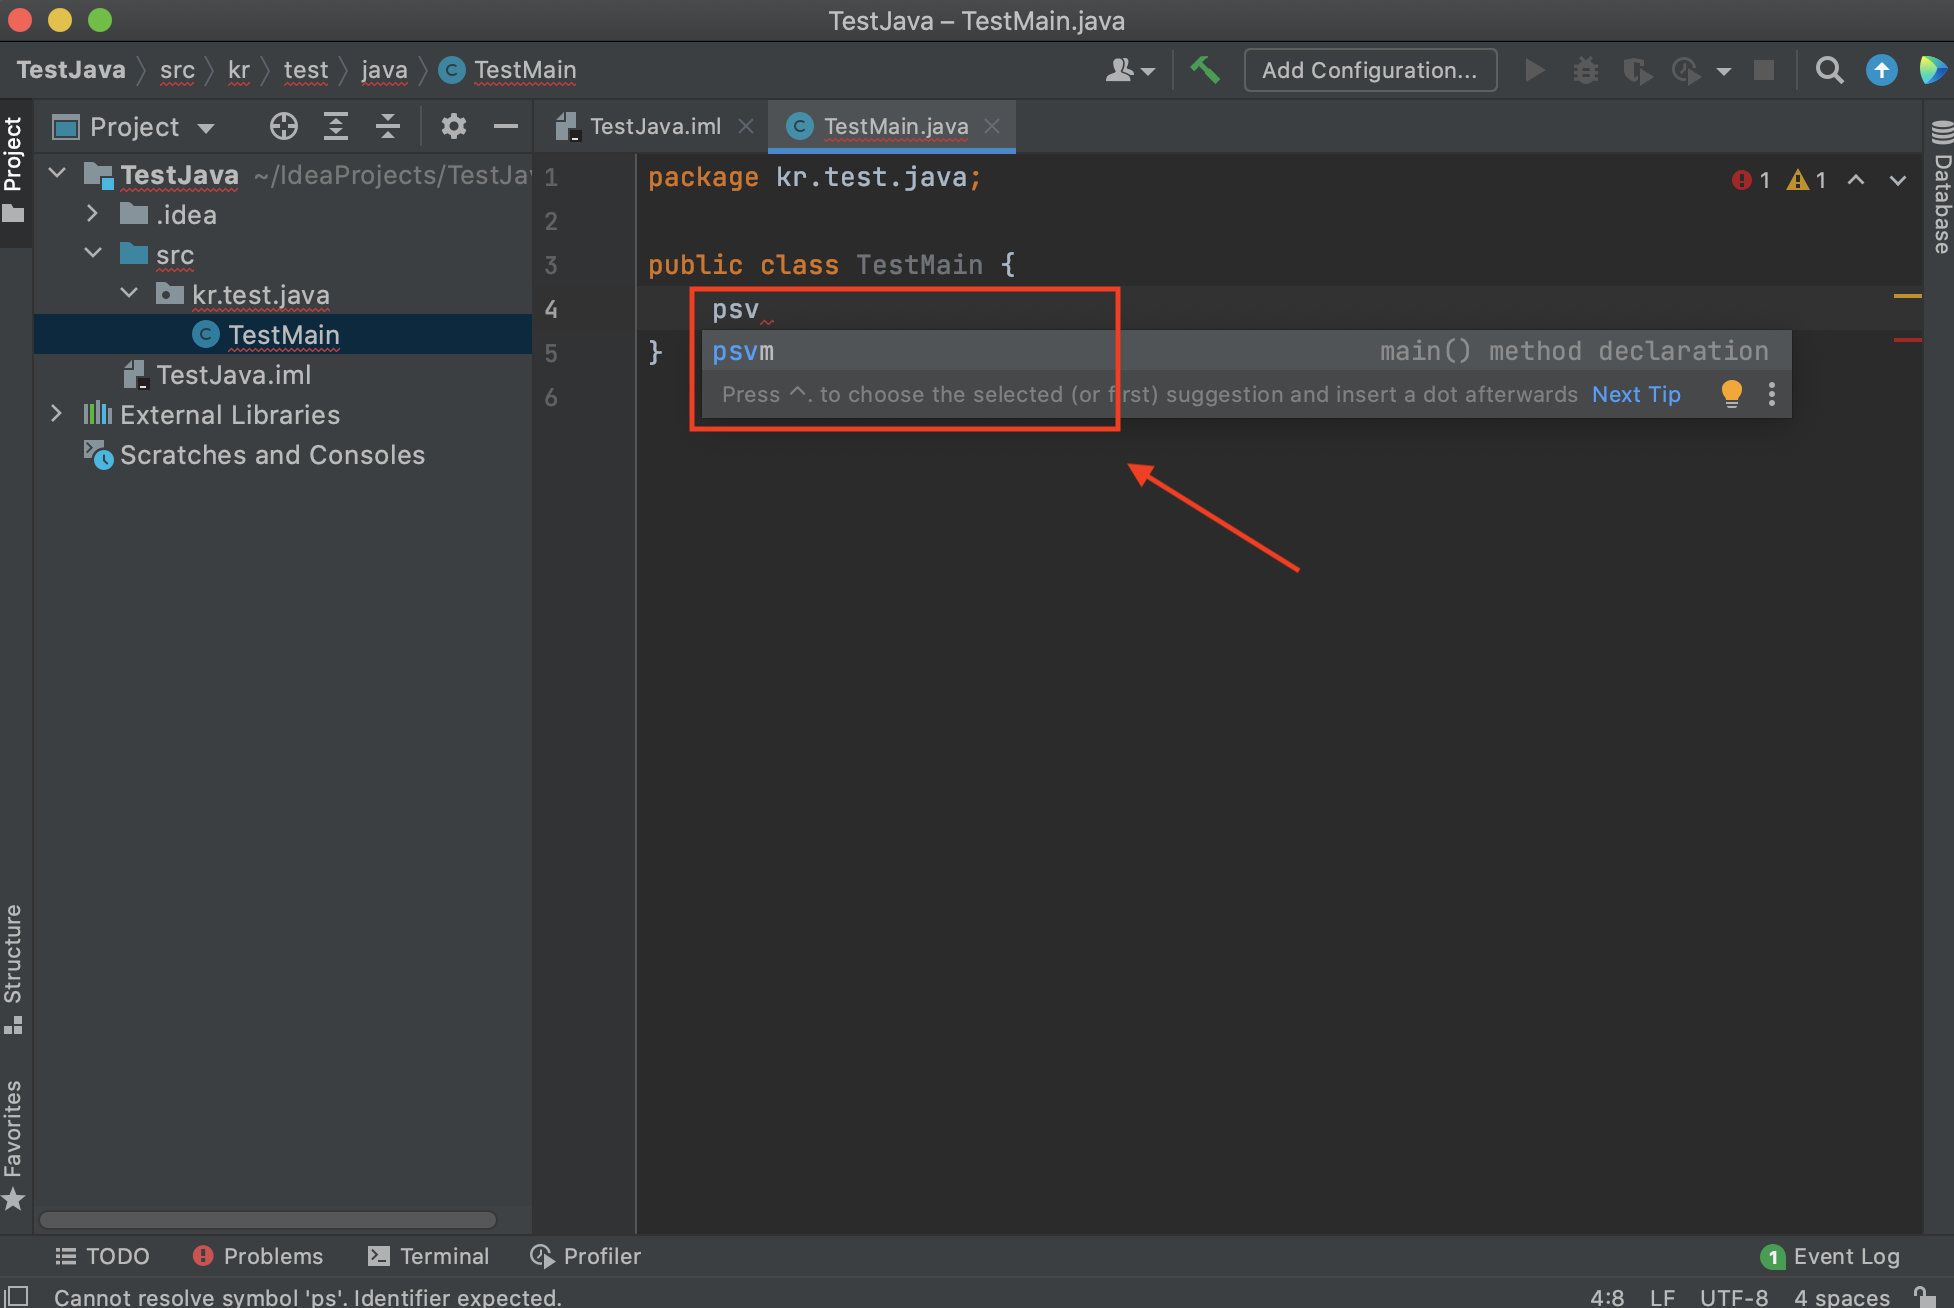Viewport: 1954px width, 1308px height.
Task: Click Add Configuration button
Action: point(1369,70)
